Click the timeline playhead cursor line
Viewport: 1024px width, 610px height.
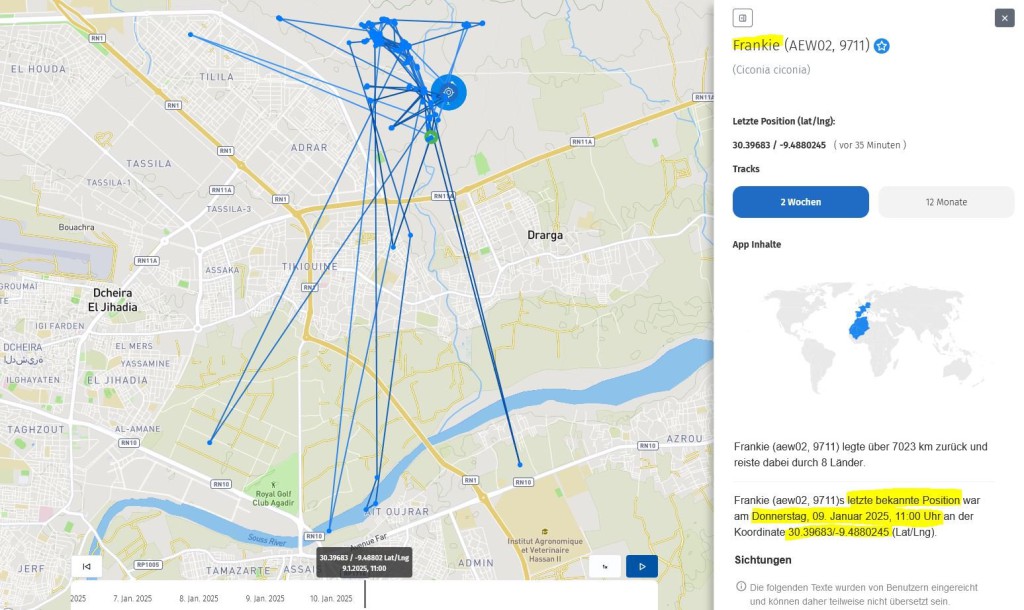coord(365,594)
